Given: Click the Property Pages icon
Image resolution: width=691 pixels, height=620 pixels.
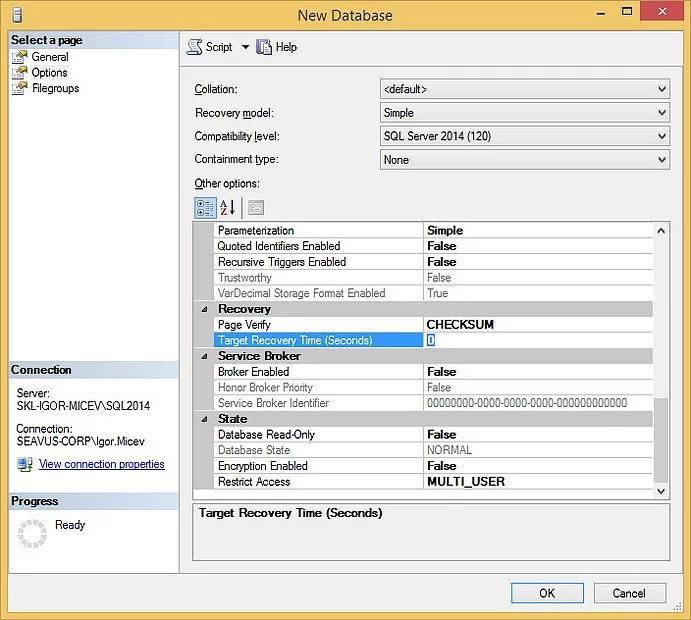Looking at the screenshot, I should click(x=255, y=208).
